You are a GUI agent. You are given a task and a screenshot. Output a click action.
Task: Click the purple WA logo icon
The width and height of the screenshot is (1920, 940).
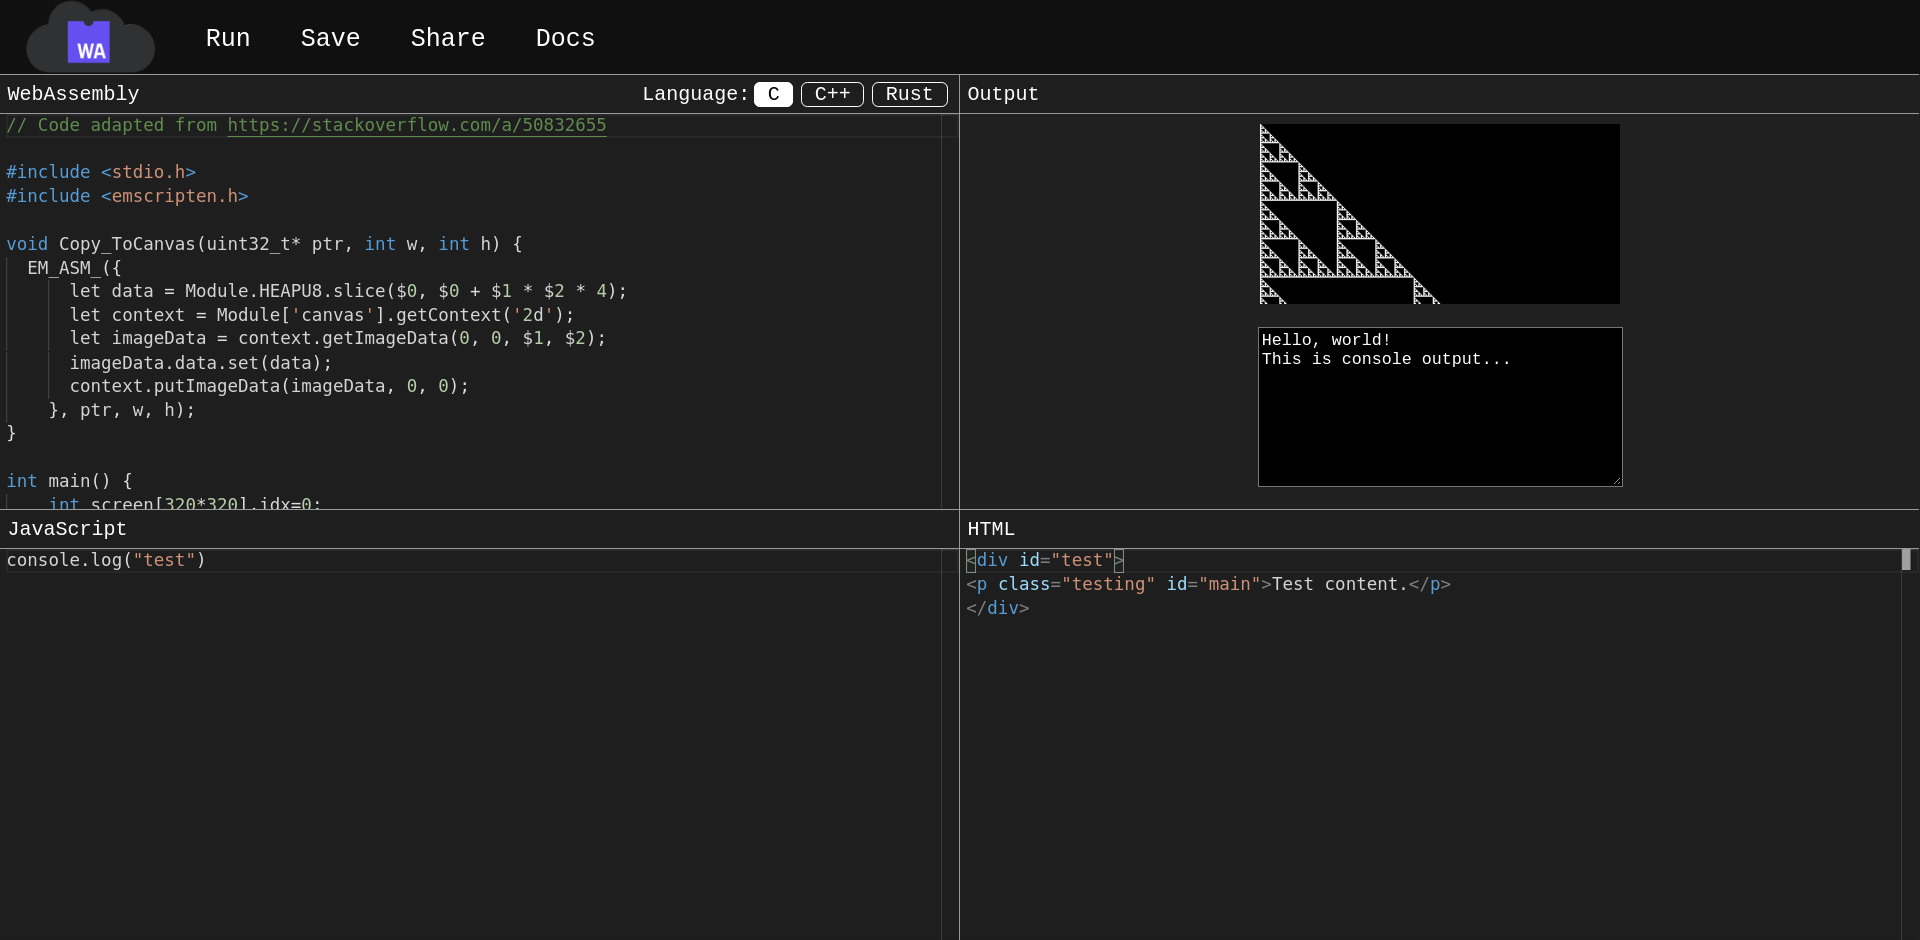[x=89, y=42]
